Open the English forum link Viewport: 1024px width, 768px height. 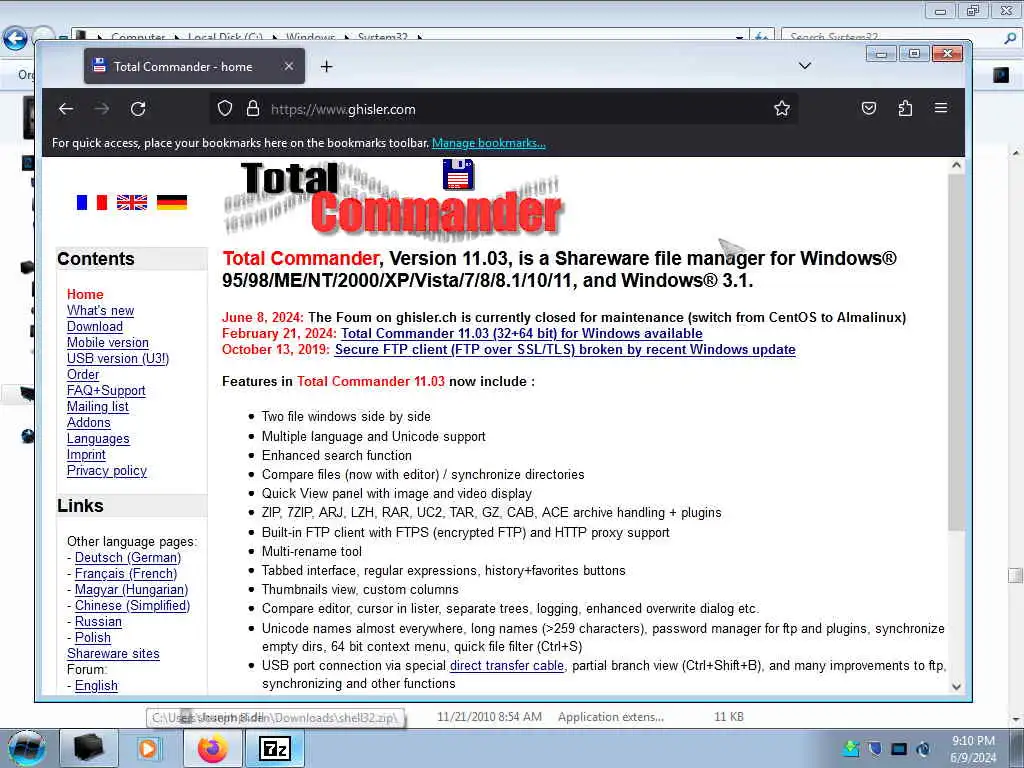click(96, 686)
